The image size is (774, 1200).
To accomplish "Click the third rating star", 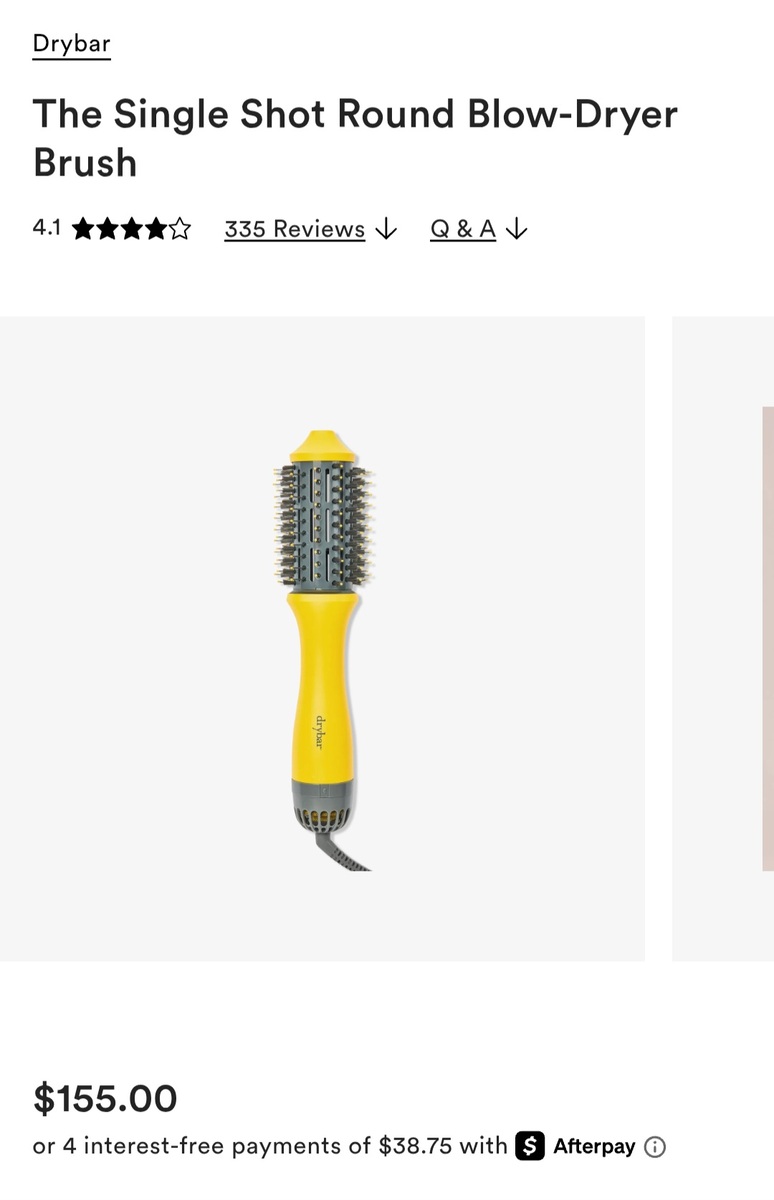I will (x=131, y=229).
